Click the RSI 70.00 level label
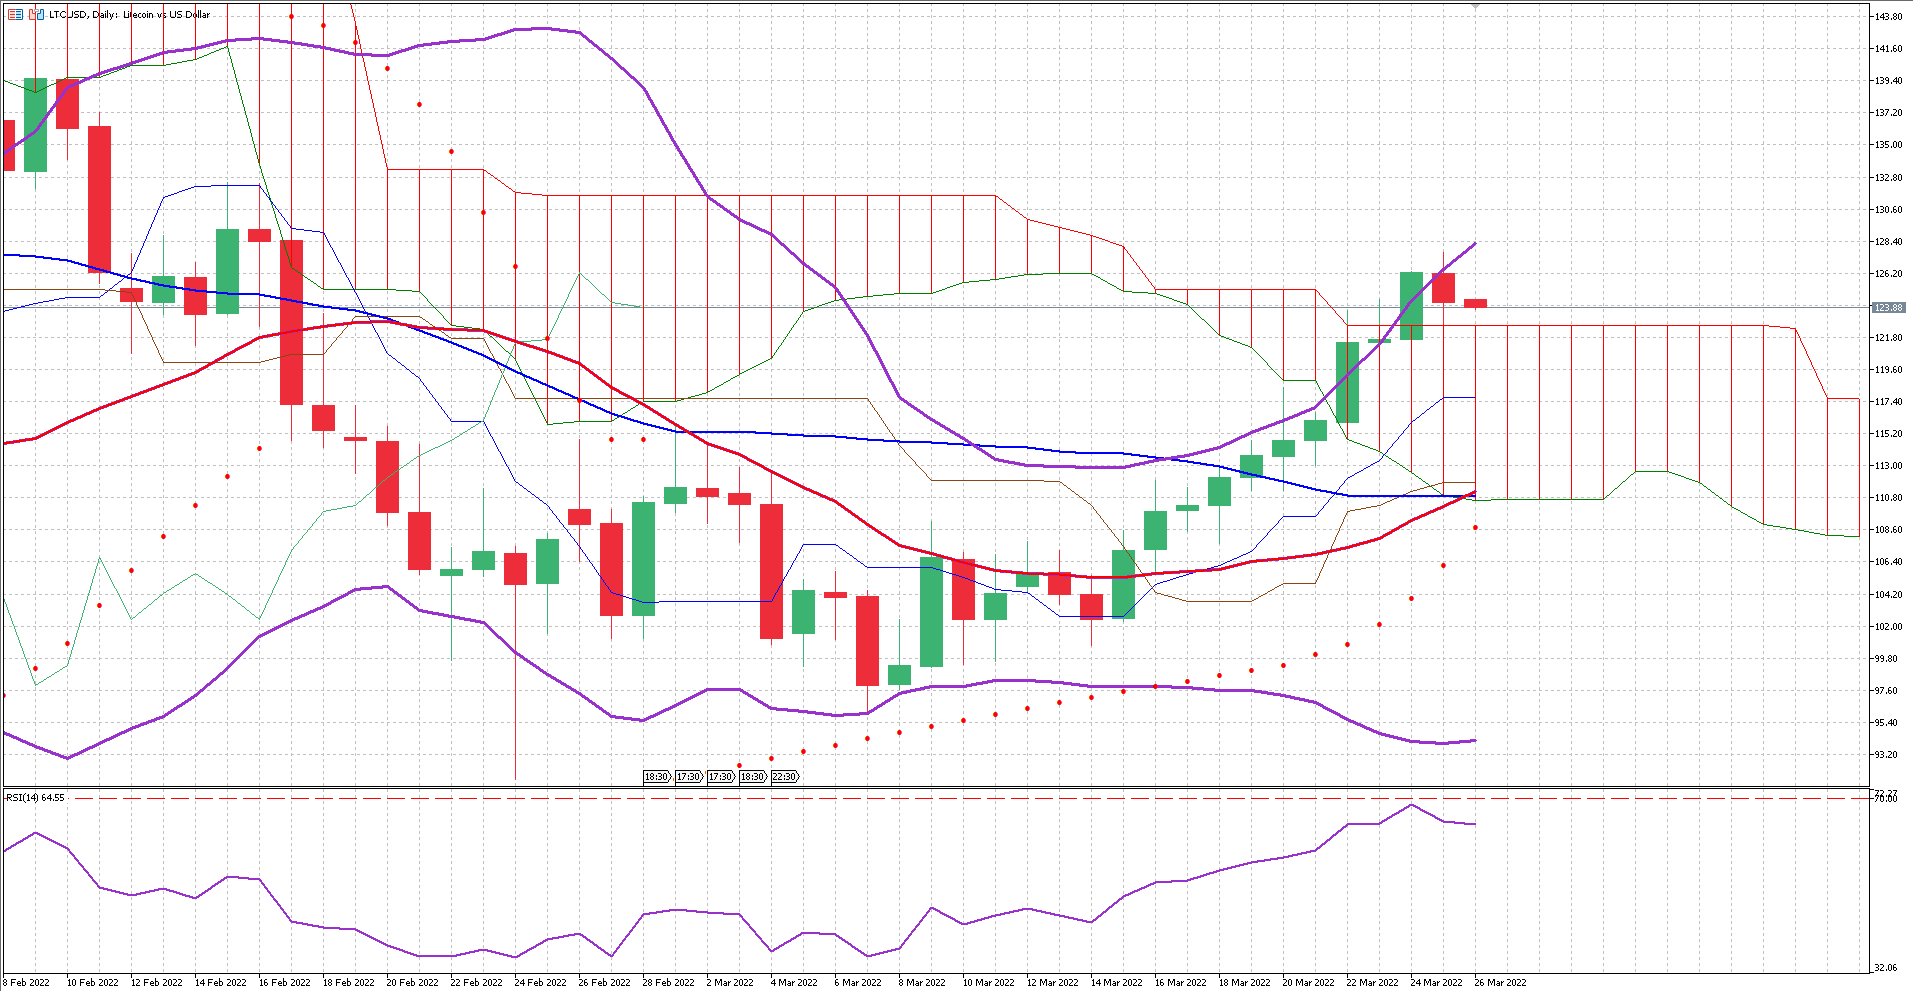Viewport: 1913px width, 991px height. click(x=1886, y=799)
